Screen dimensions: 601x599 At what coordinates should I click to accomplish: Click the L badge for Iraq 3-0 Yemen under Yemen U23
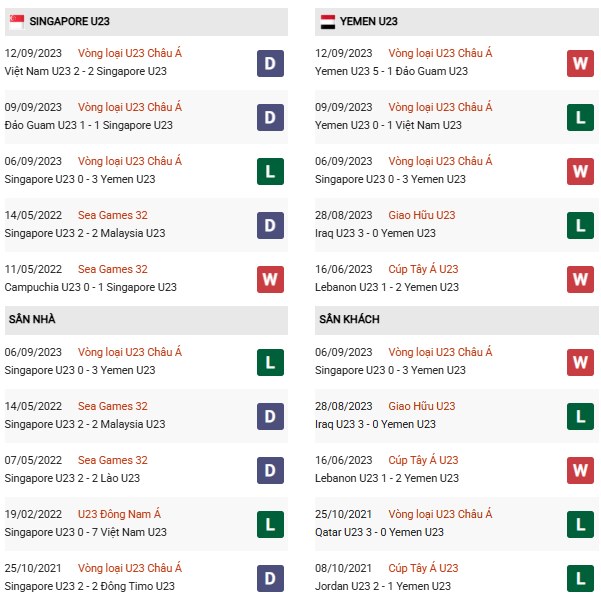pyautogui.click(x=580, y=225)
